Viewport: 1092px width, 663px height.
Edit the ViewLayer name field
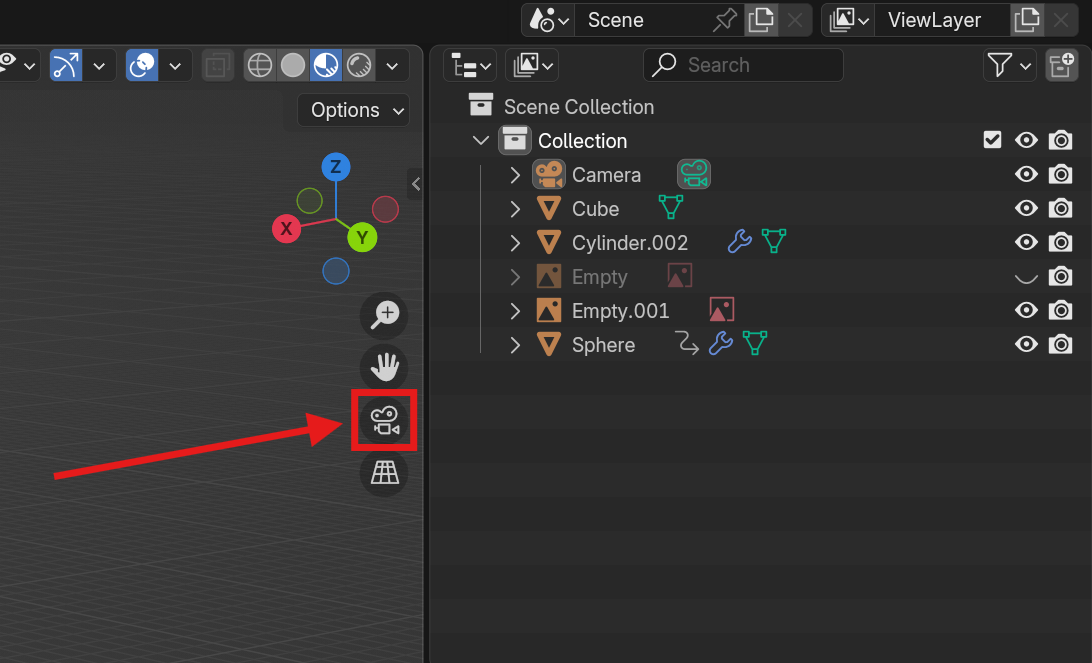tap(943, 20)
